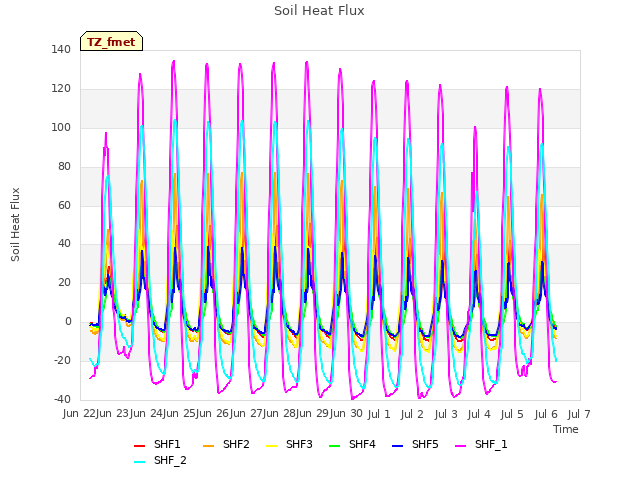The image size is (640, 480).
Task: Click the magenta SHF_1 legend color marker
Action: [460, 446]
